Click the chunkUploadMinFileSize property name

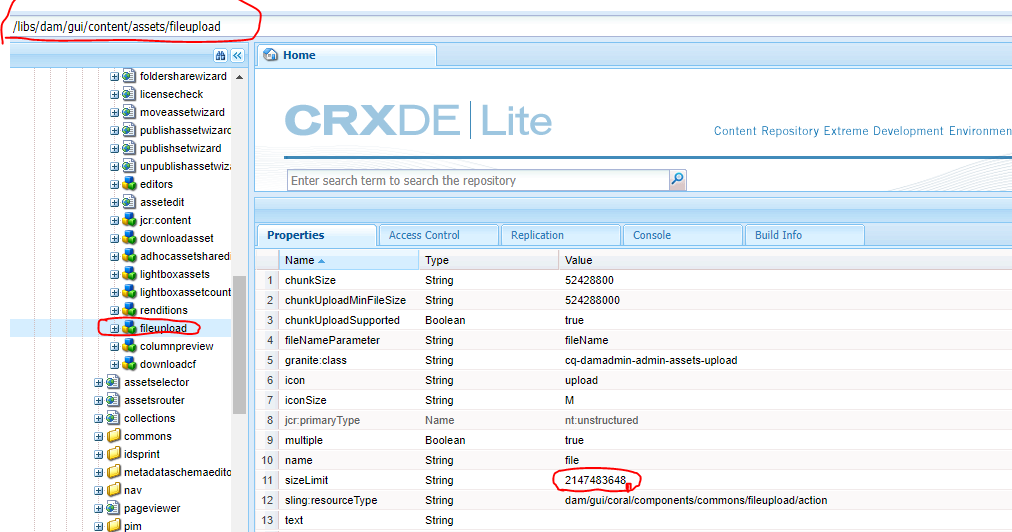(x=345, y=300)
